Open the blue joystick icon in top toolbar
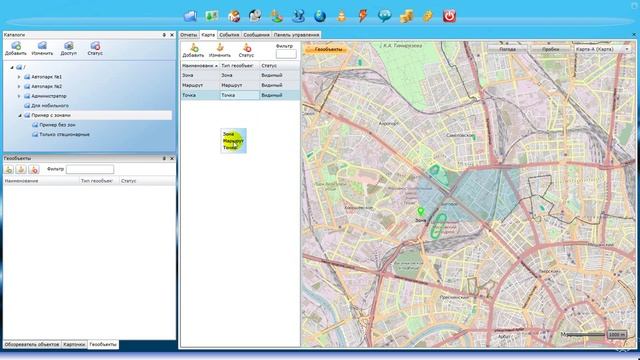This screenshot has height=360, width=640. click(298, 16)
